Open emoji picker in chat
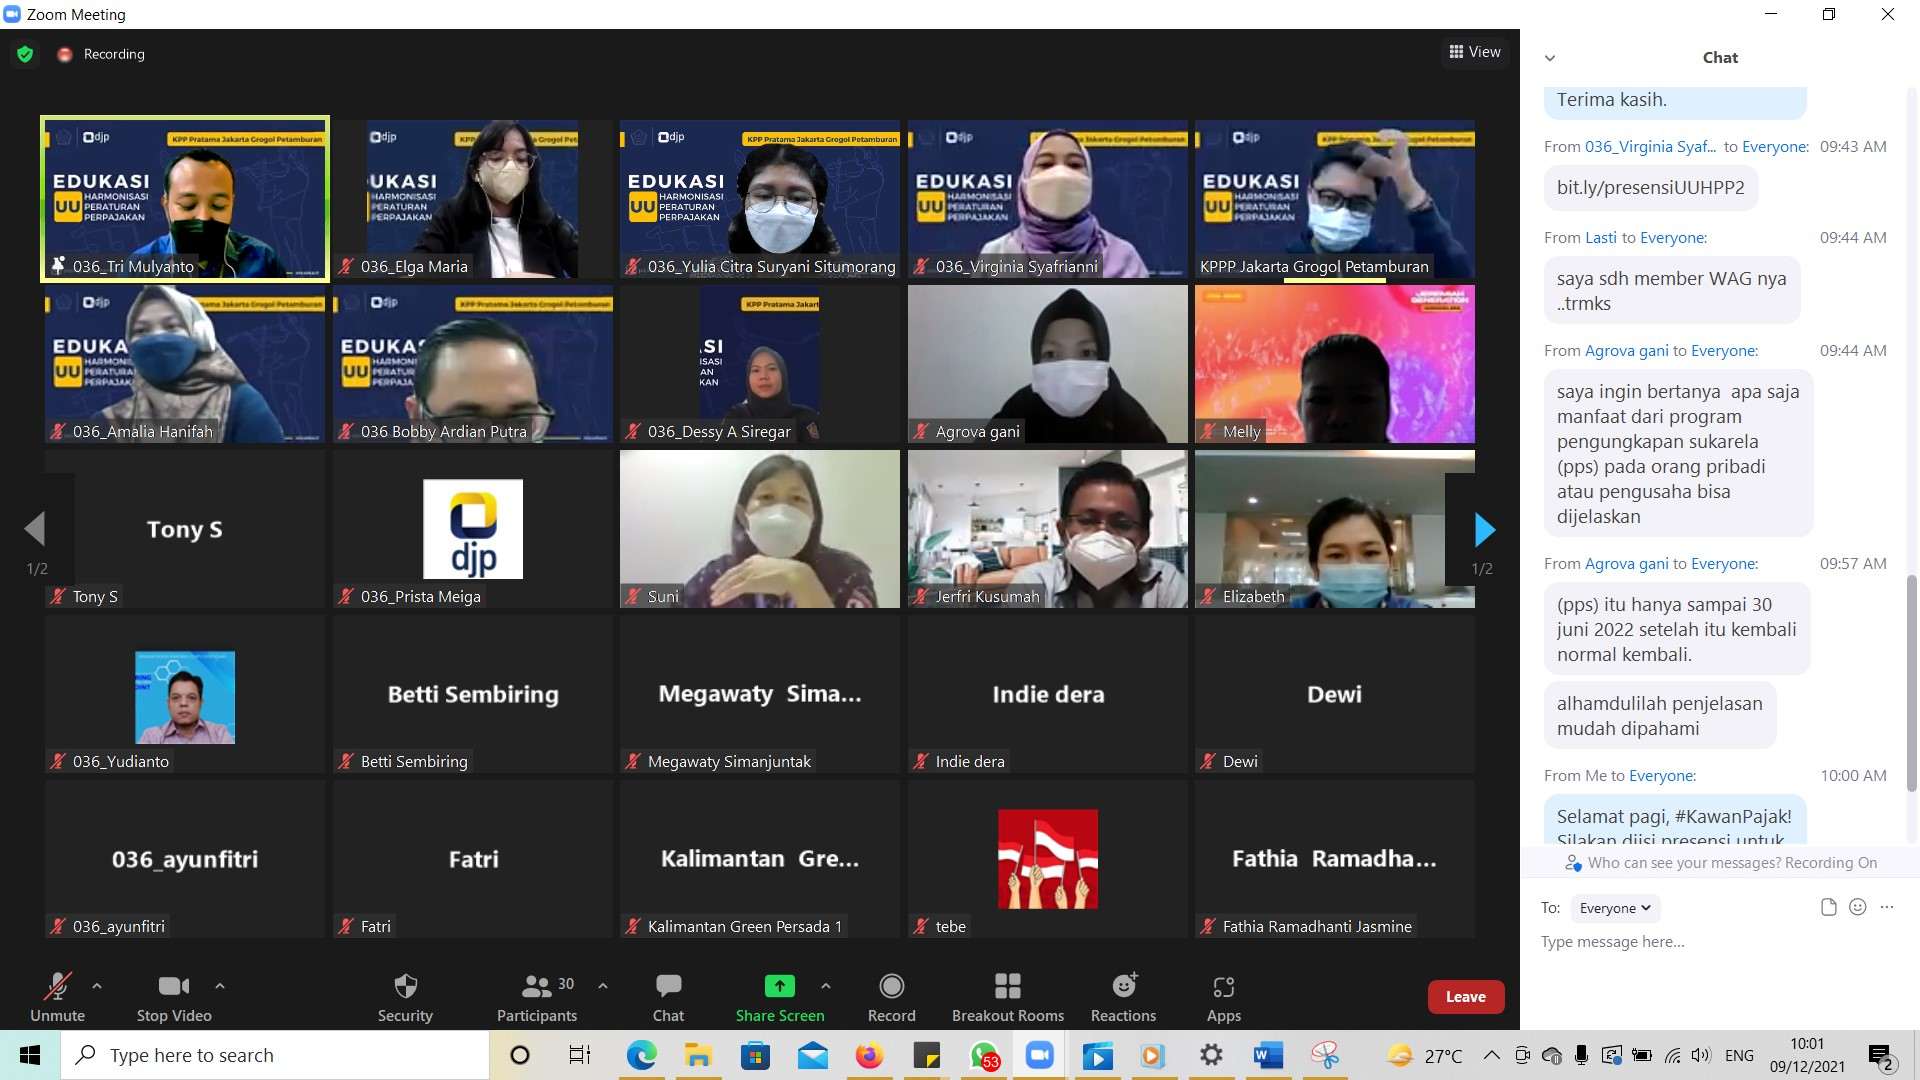 (x=1857, y=907)
